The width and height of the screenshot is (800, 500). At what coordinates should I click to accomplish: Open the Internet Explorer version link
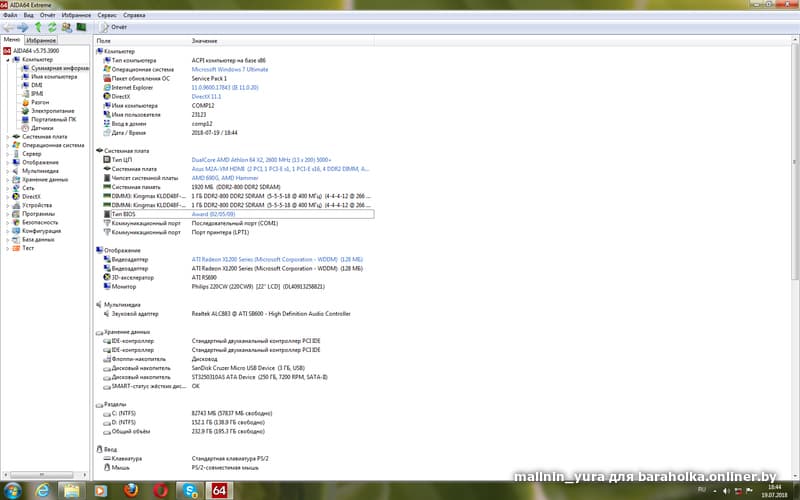pyautogui.click(x=225, y=88)
